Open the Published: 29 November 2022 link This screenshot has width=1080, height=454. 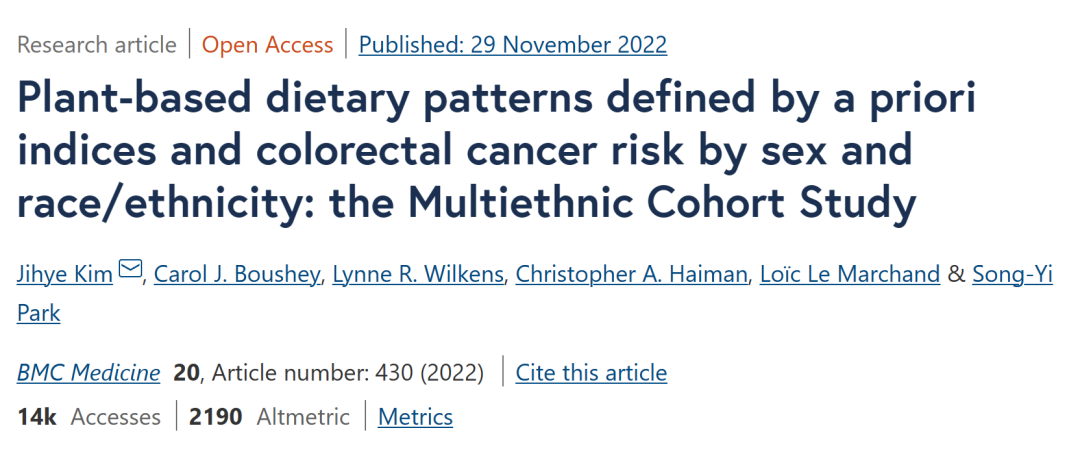(512, 45)
